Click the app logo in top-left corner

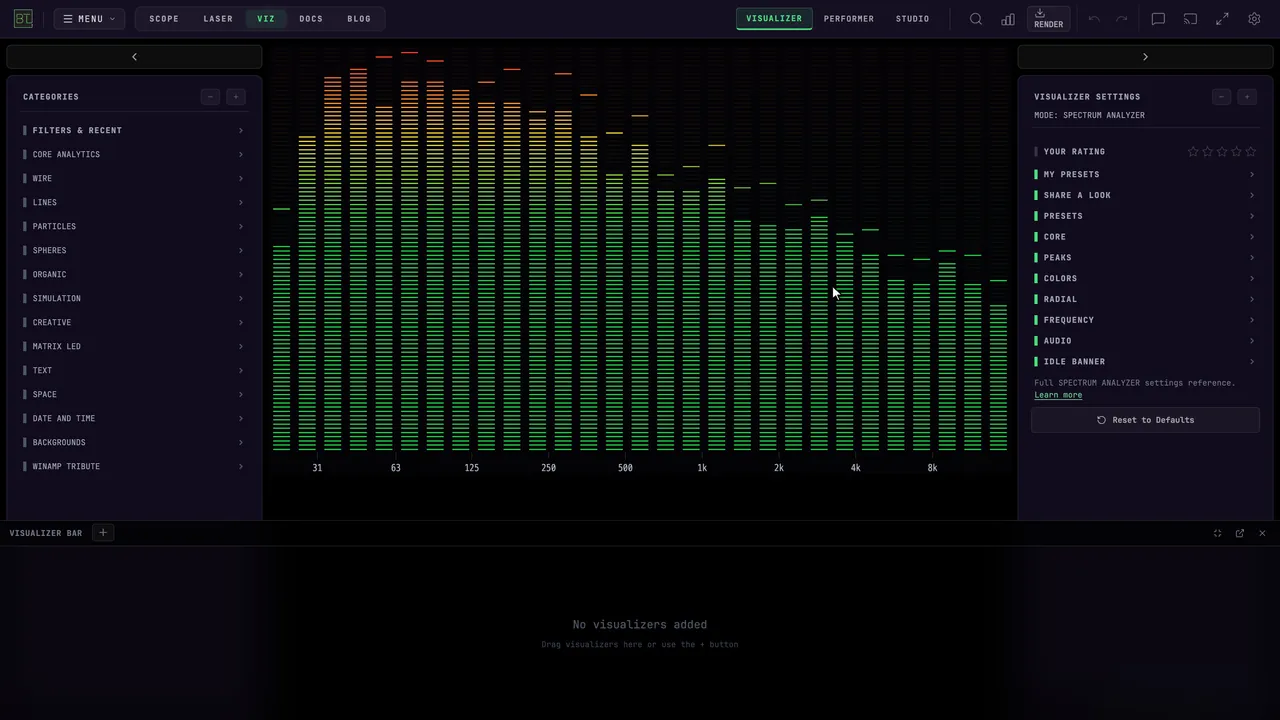click(23, 19)
